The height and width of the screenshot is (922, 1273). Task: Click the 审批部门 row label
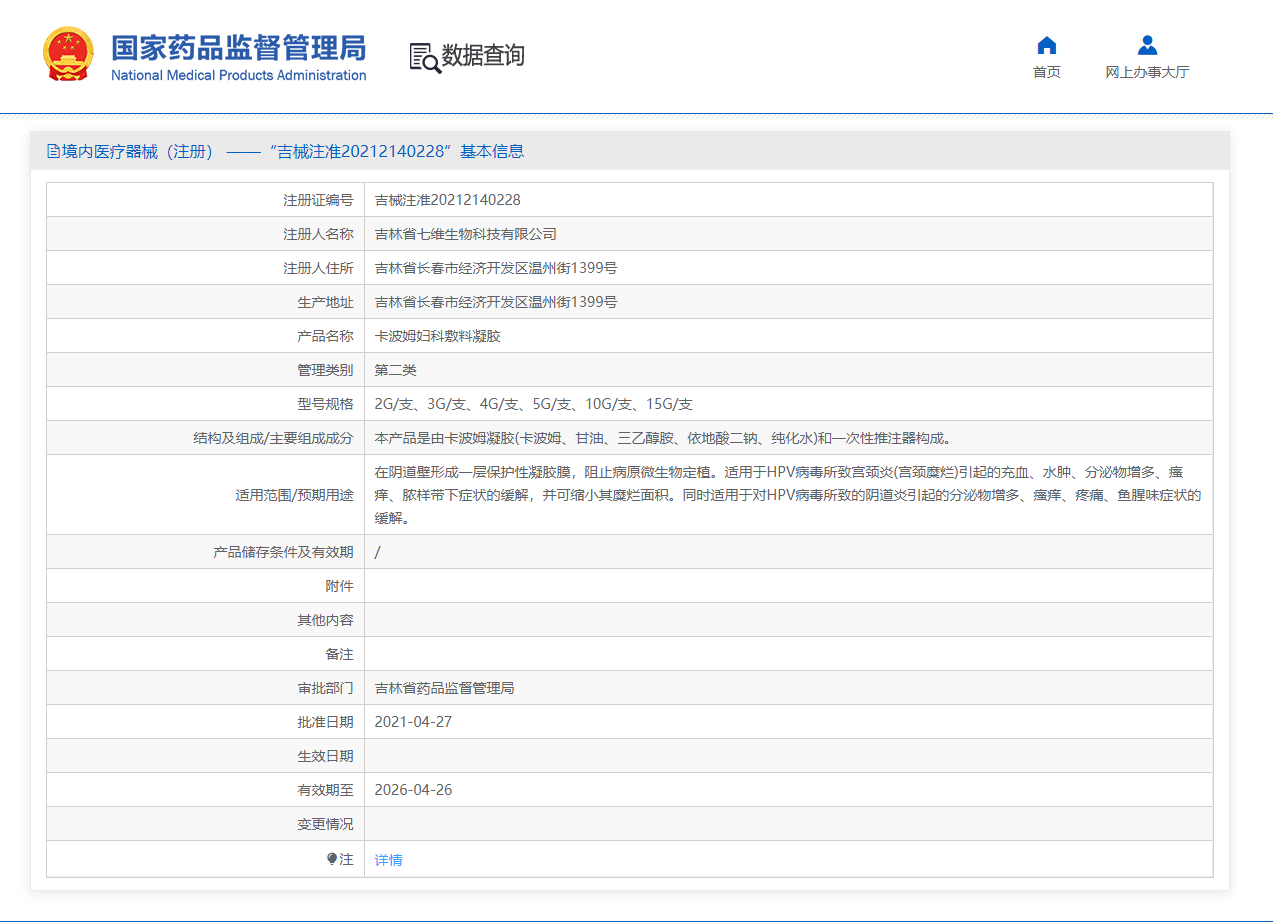click(325, 688)
